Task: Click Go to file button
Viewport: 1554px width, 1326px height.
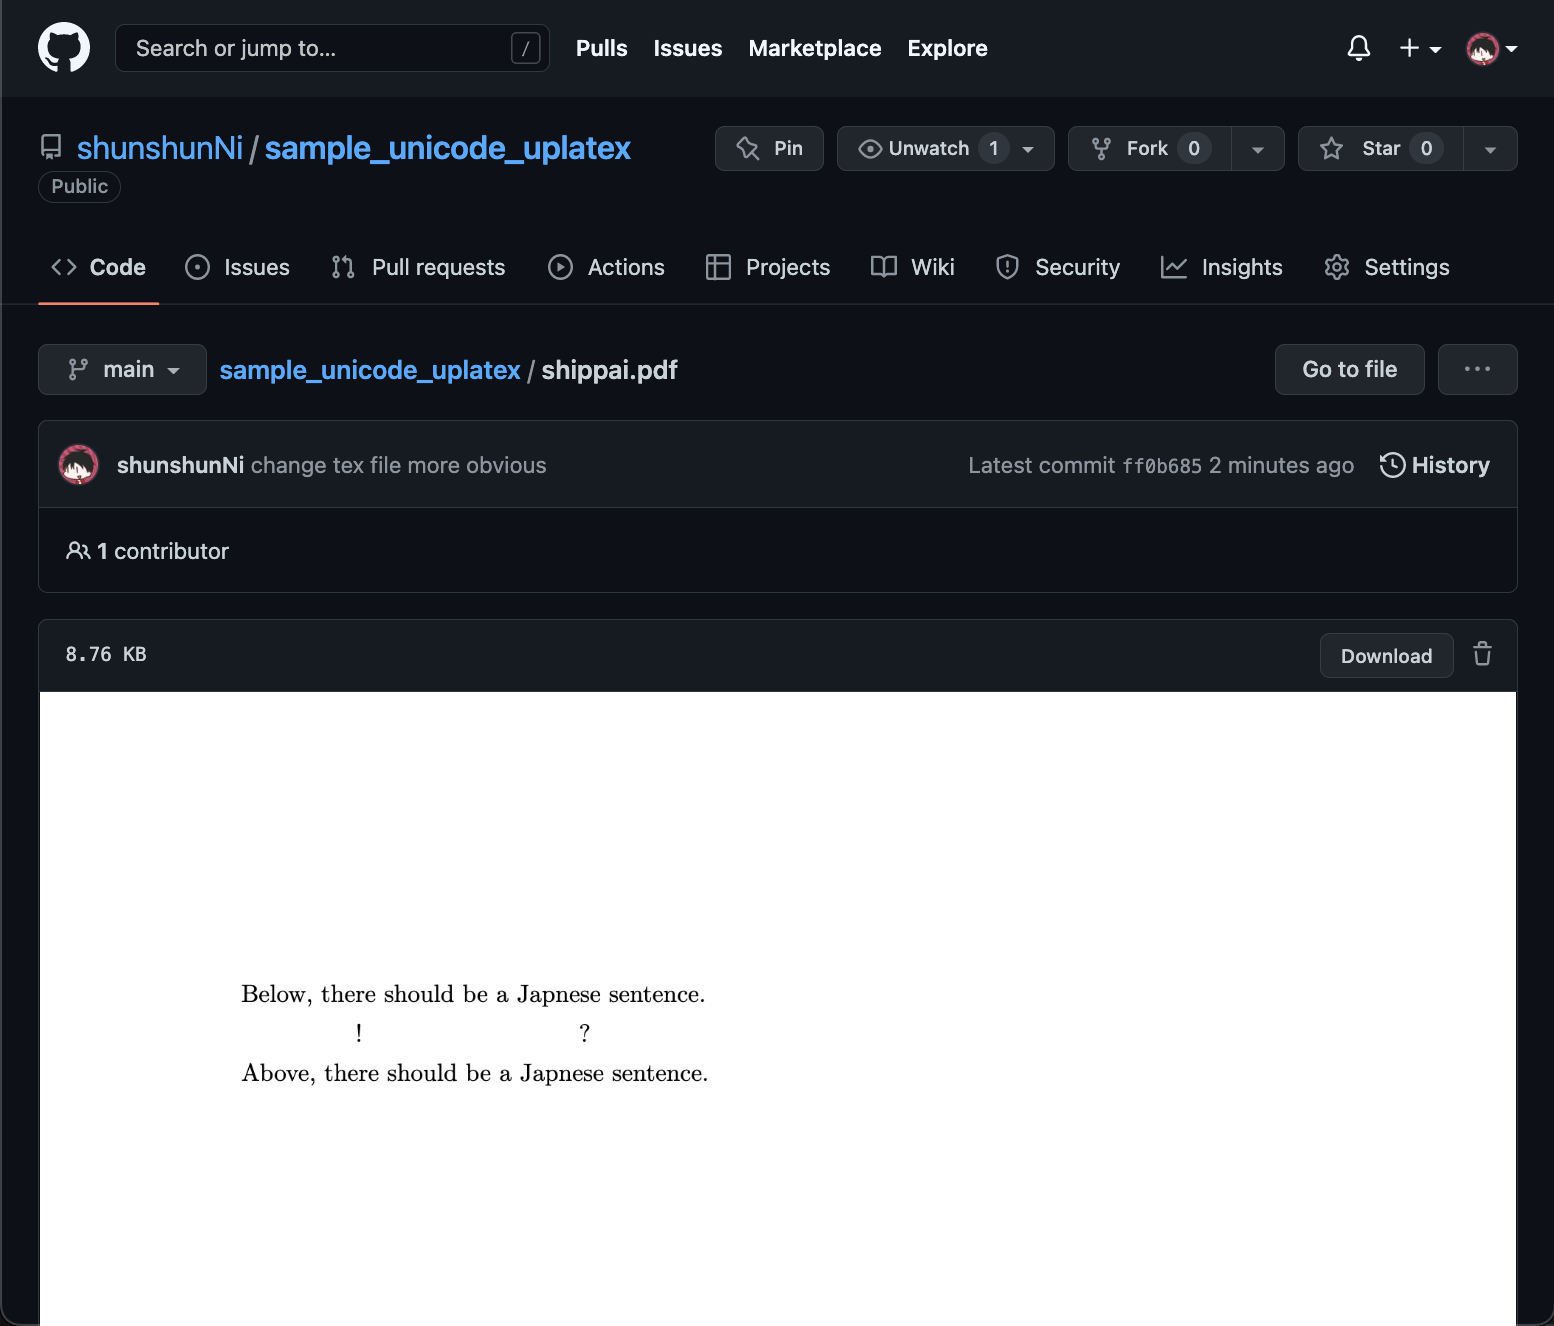Action: [x=1349, y=369]
